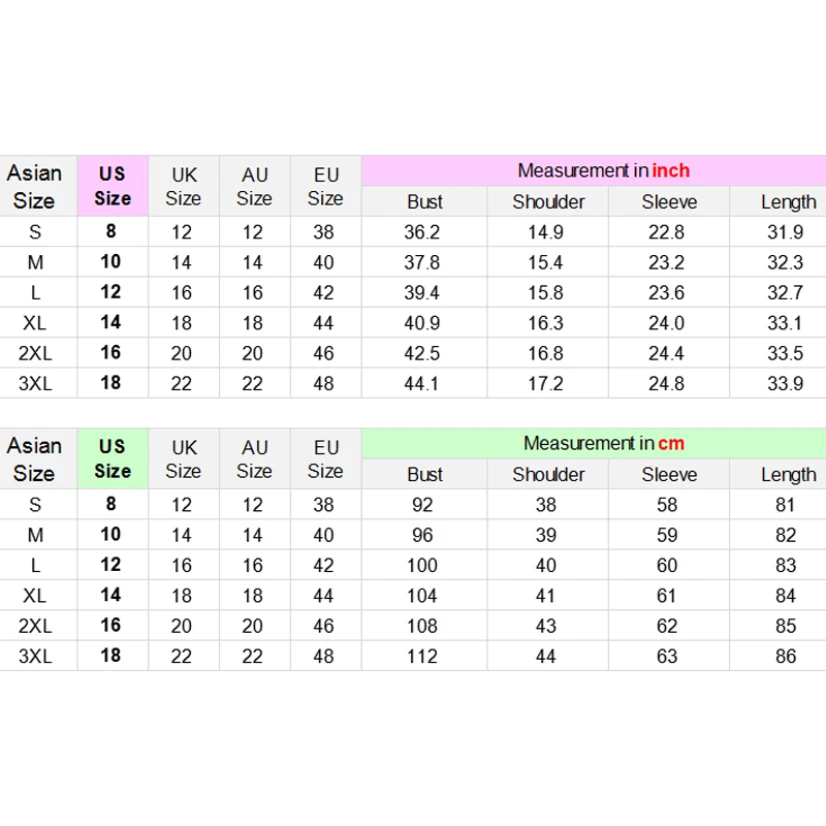Select the Bust value 112
This screenshot has height=826, width=826.
click(422, 656)
